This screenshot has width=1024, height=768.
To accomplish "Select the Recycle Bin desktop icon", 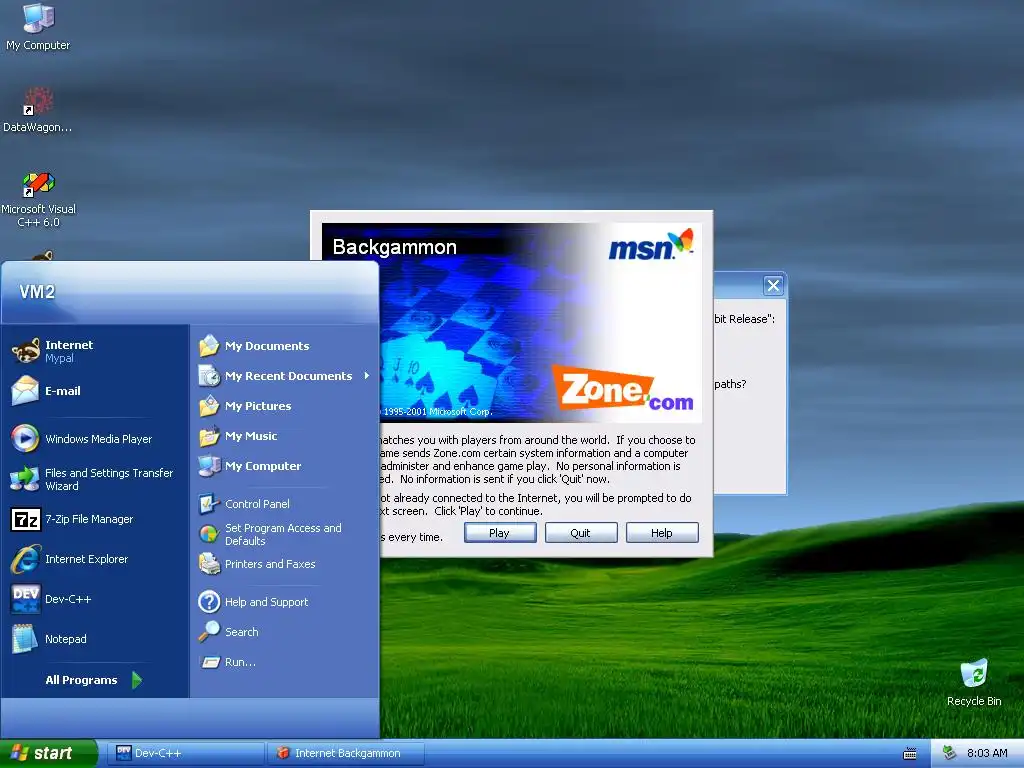I will [x=974, y=682].
